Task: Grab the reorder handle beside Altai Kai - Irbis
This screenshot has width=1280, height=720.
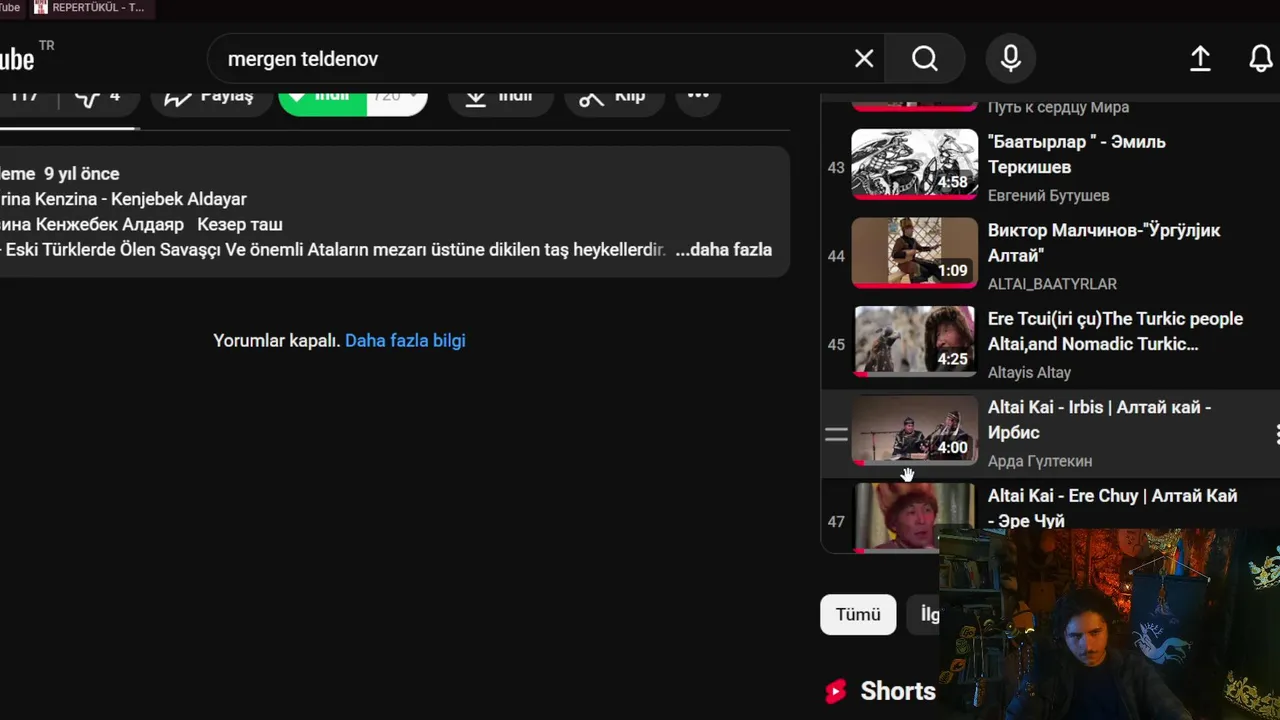Action: pos(836,434)
